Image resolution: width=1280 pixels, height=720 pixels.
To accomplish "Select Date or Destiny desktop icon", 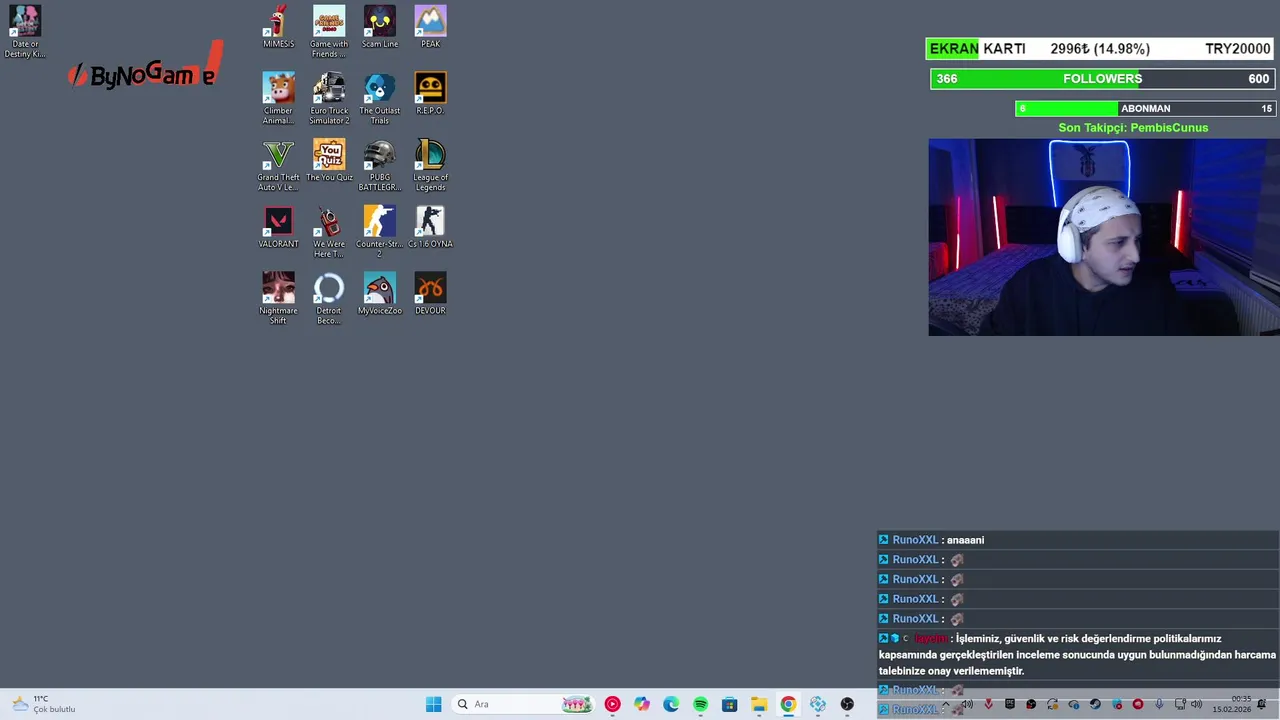I will click(25, 31).
